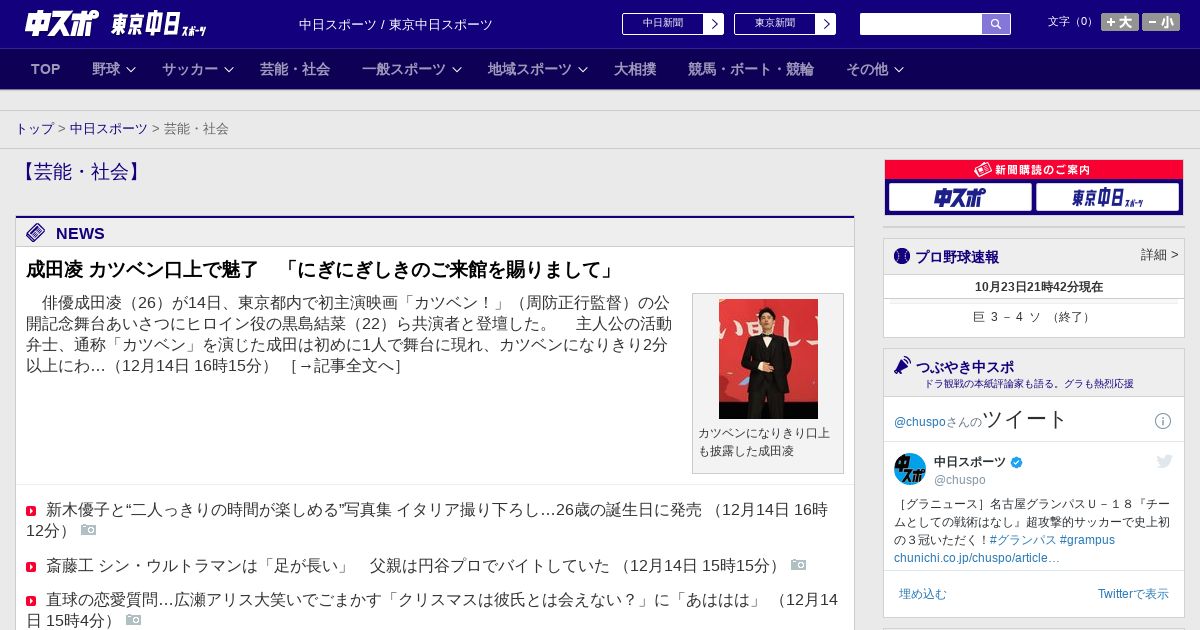Click the 10月23日21時42分現在 timestamp text

coord(1039,287)
